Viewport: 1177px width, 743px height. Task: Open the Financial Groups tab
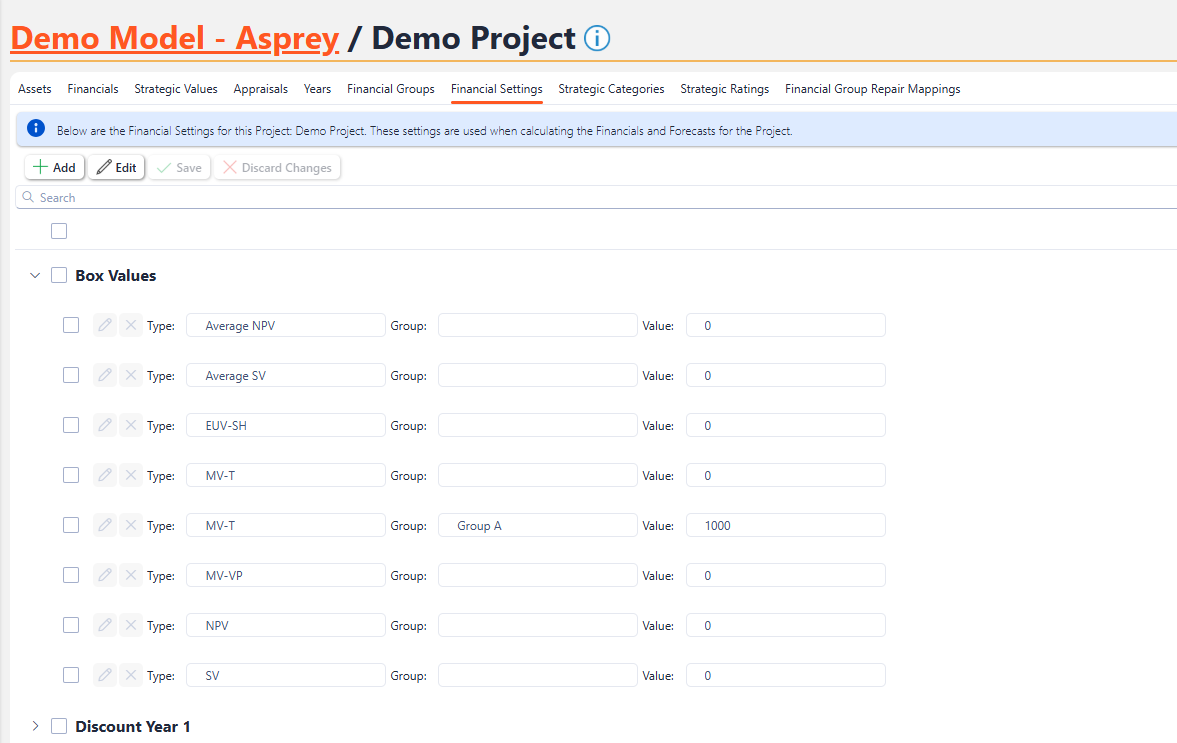point(390,89)
